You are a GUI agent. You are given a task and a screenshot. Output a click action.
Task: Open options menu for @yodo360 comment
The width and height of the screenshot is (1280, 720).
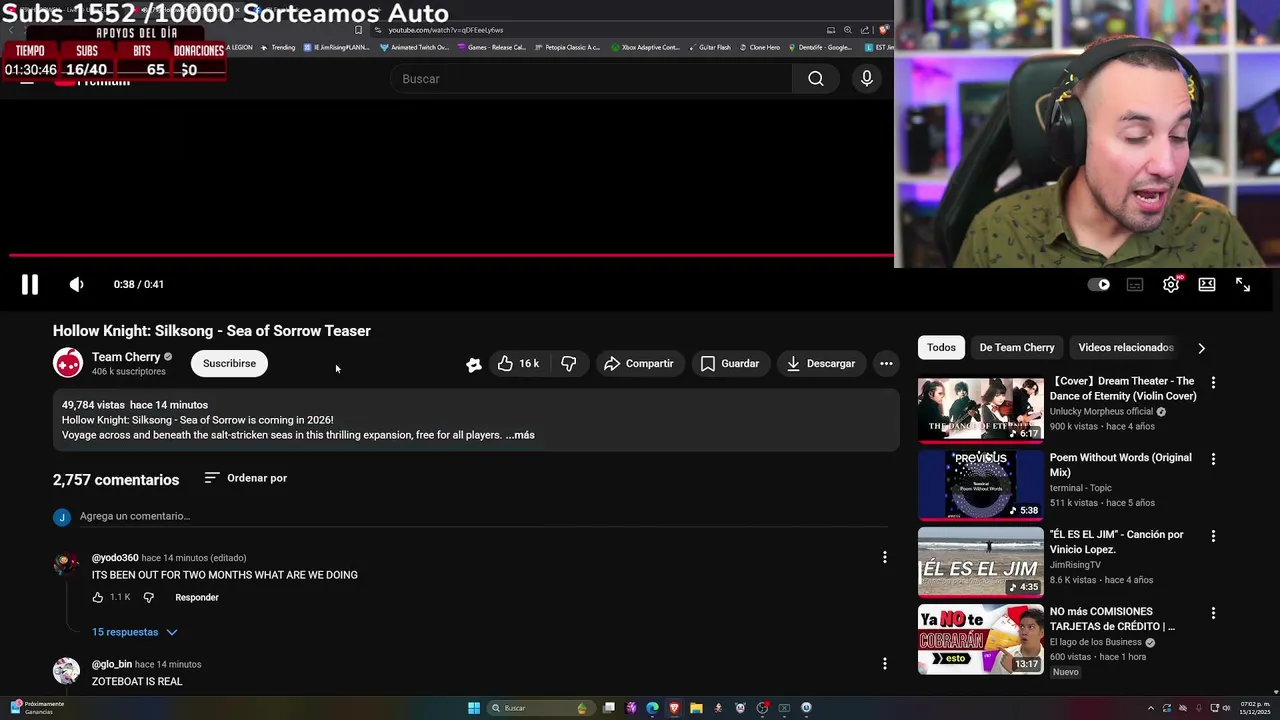pos(885,557)
